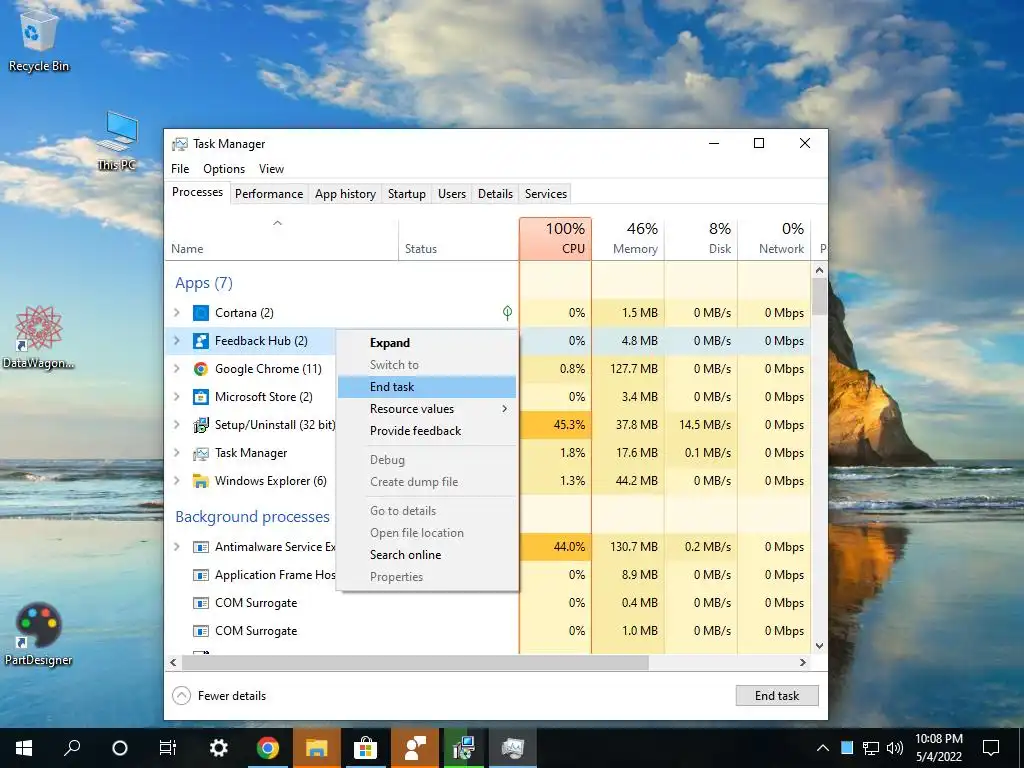Screen dimensions: 1024x768
Task: Expand the Feedback Hub process group arrow
Action: [177, 341]
